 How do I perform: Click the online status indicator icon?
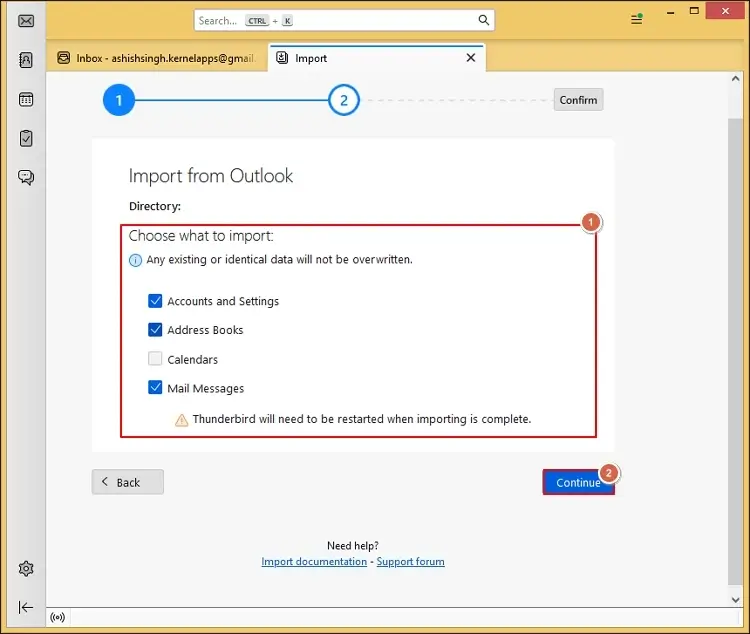[x=57, y=617]
